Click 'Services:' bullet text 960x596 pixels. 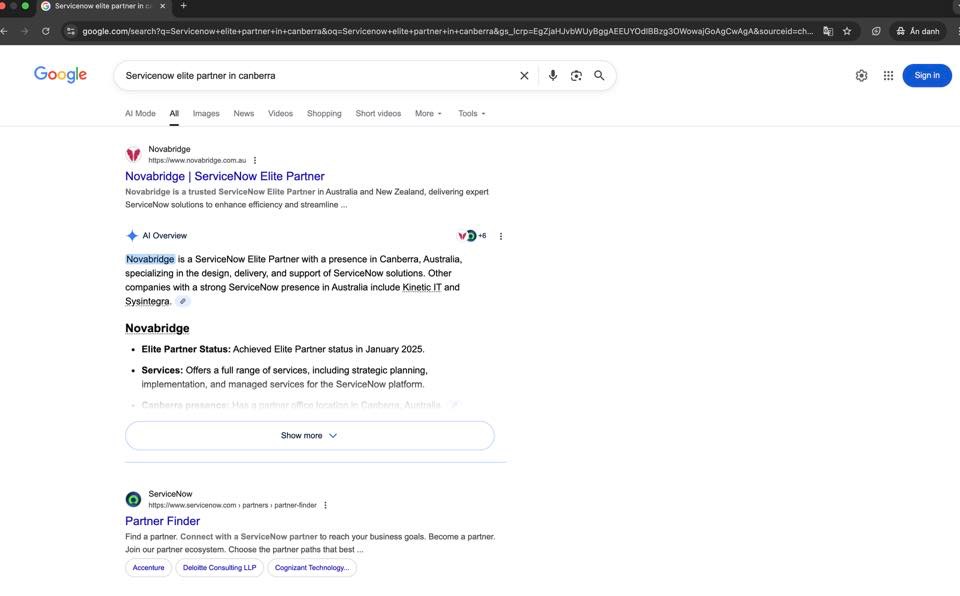coord(162,371)
